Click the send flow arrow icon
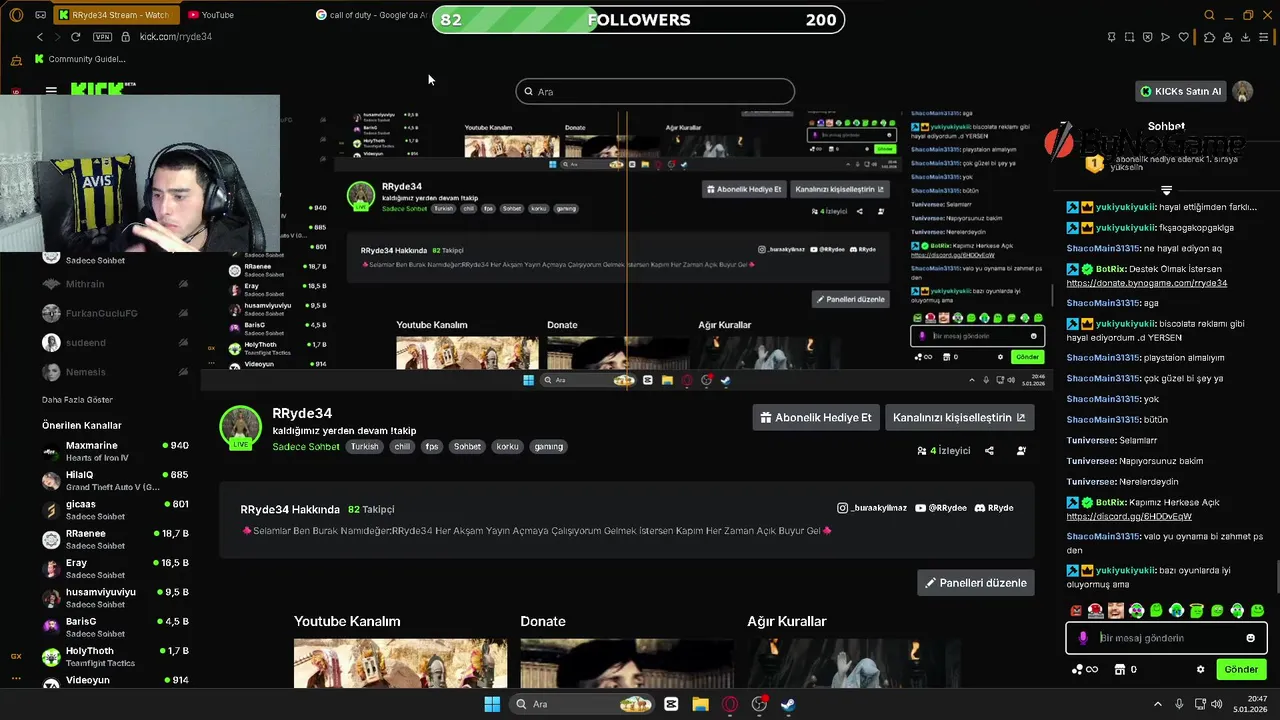The width and height of the screenshot is (1280, 720). [x=1165, y=37]
